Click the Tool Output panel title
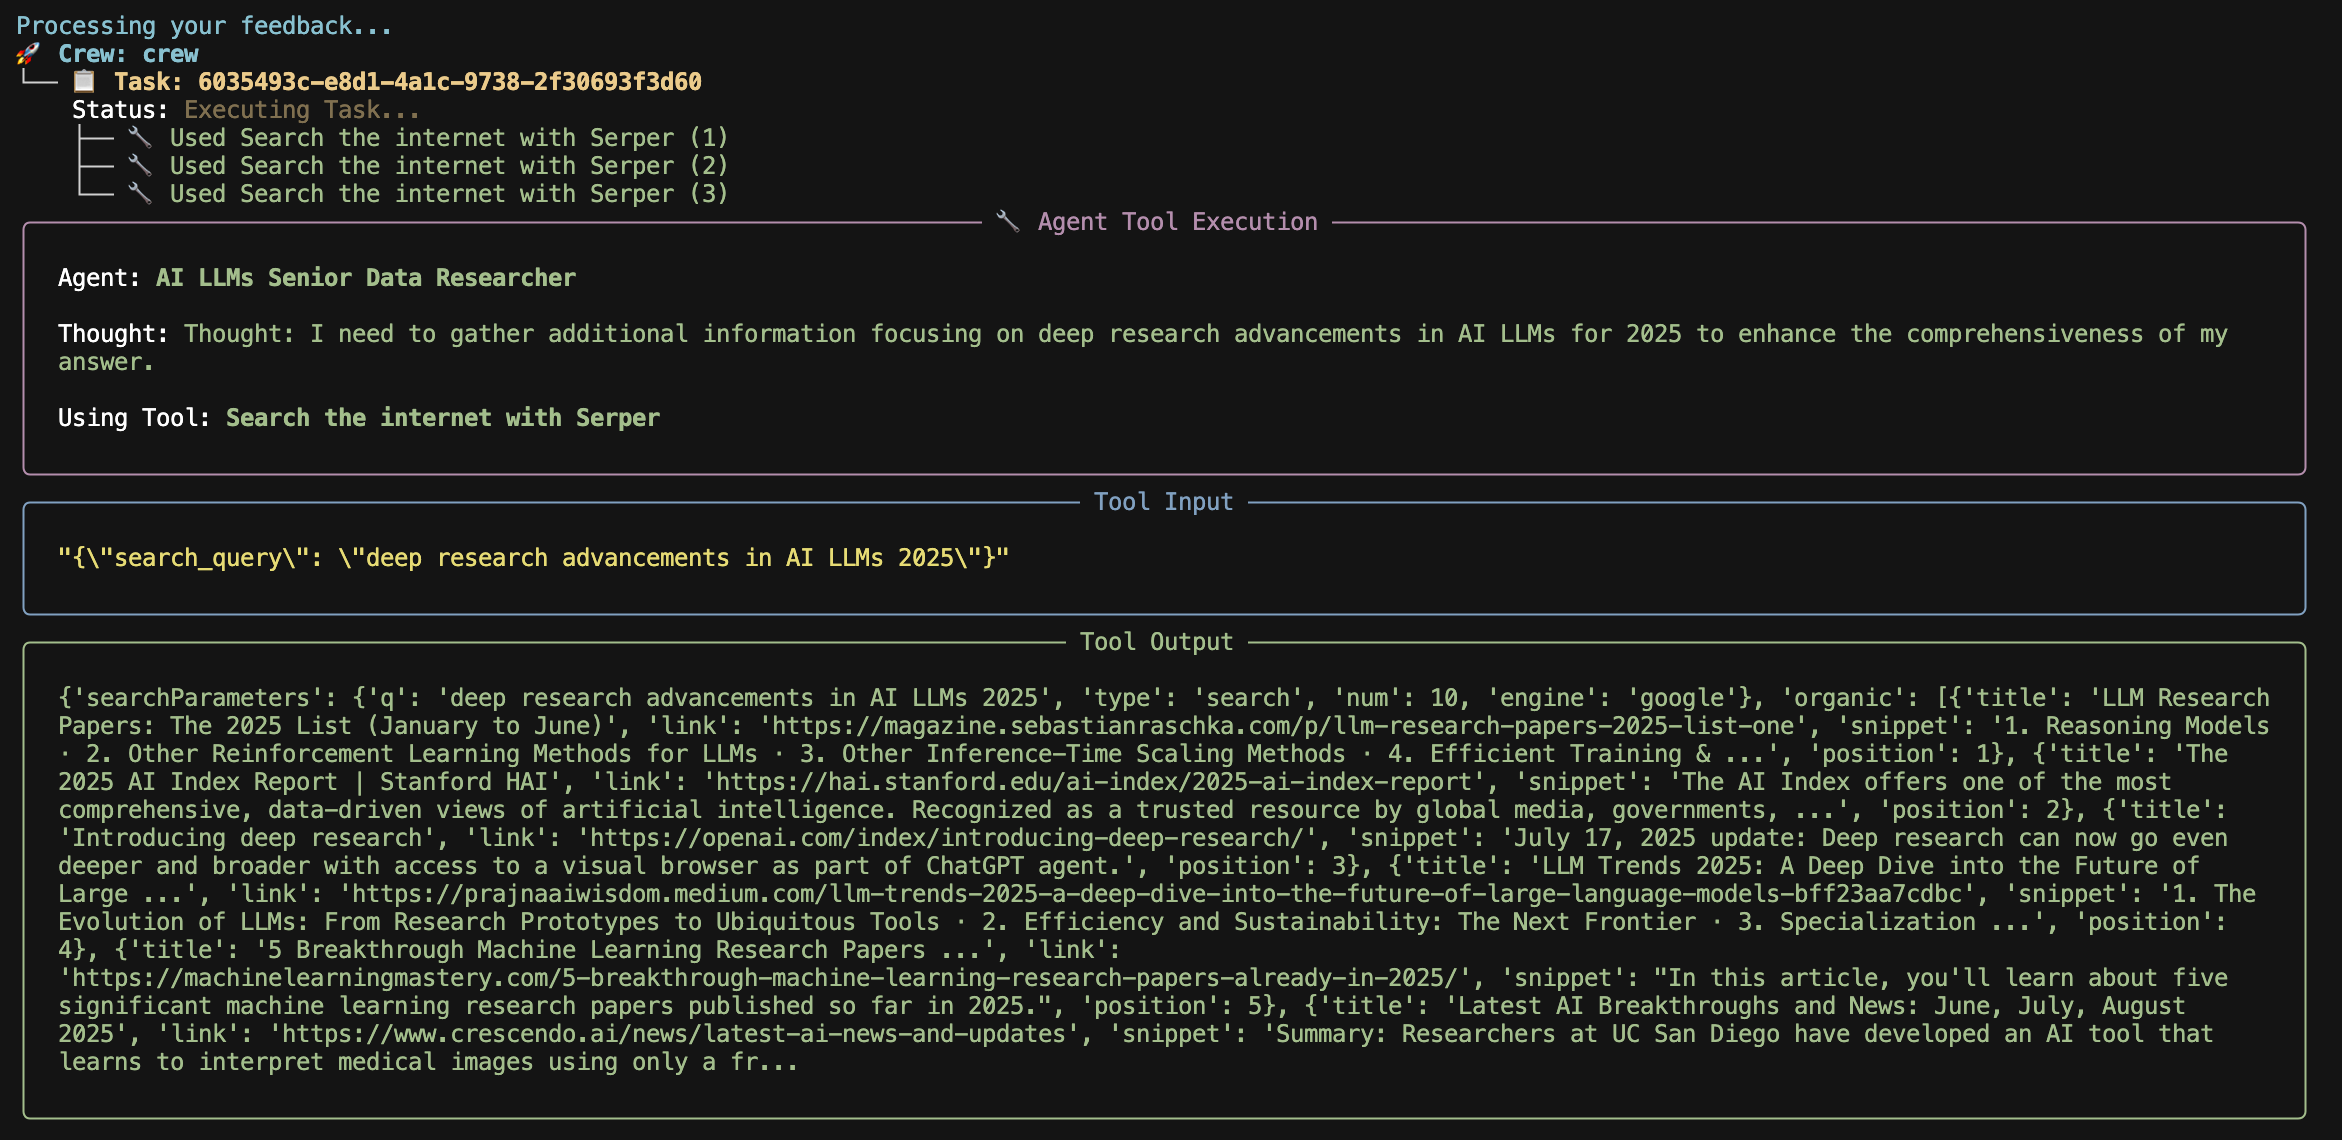This screenshot has width=2342, height=1140. pyautogui.click(x=1156, y=642)
